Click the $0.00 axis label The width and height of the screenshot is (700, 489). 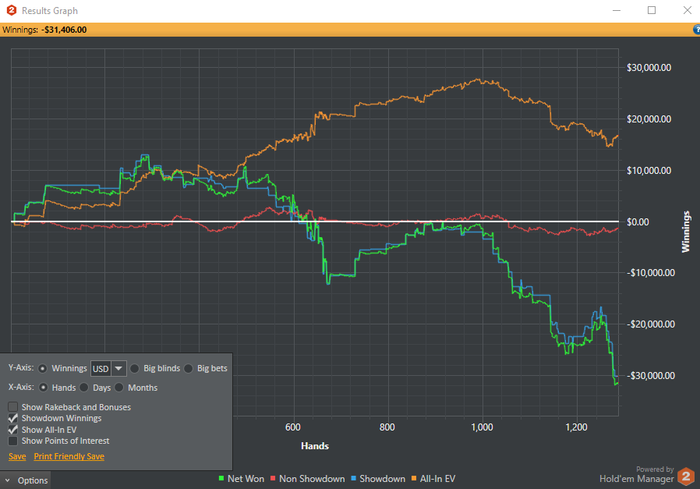[638, 222]
